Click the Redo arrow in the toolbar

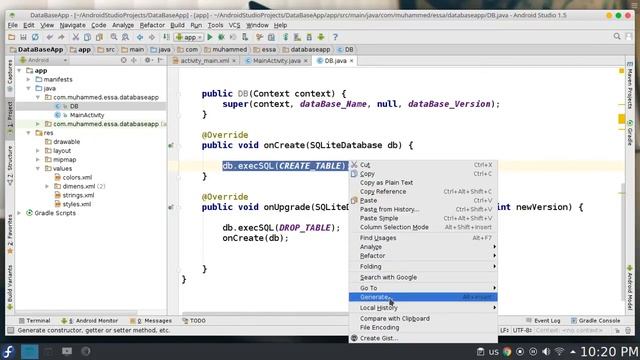tap(61, 37)
